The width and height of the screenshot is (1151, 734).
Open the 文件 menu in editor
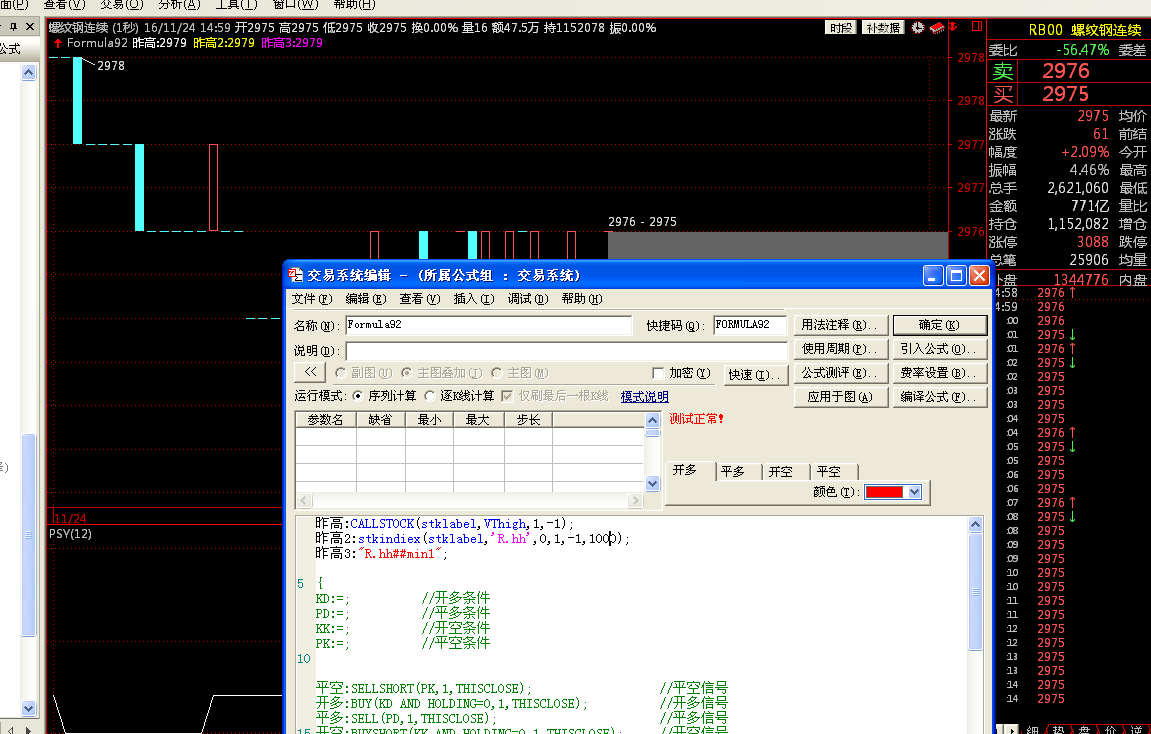[312, 299]
